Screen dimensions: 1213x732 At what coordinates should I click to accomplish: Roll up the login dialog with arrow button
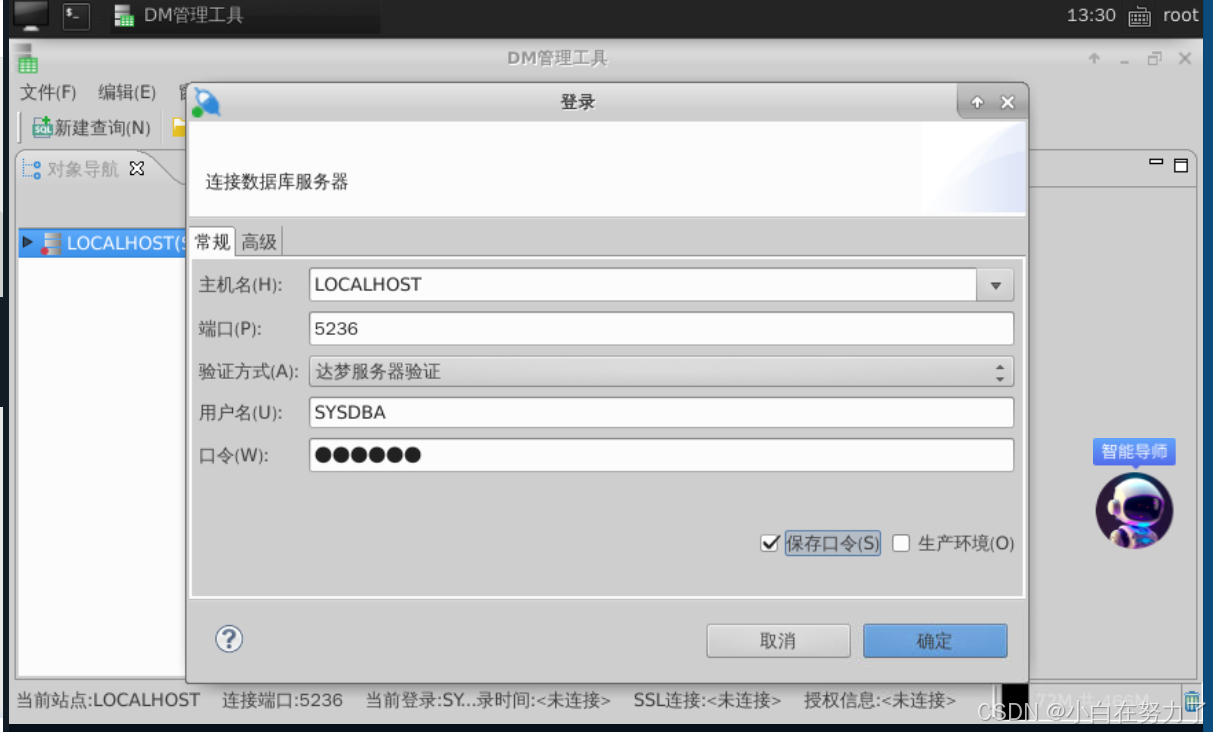[x=977, y=102]
